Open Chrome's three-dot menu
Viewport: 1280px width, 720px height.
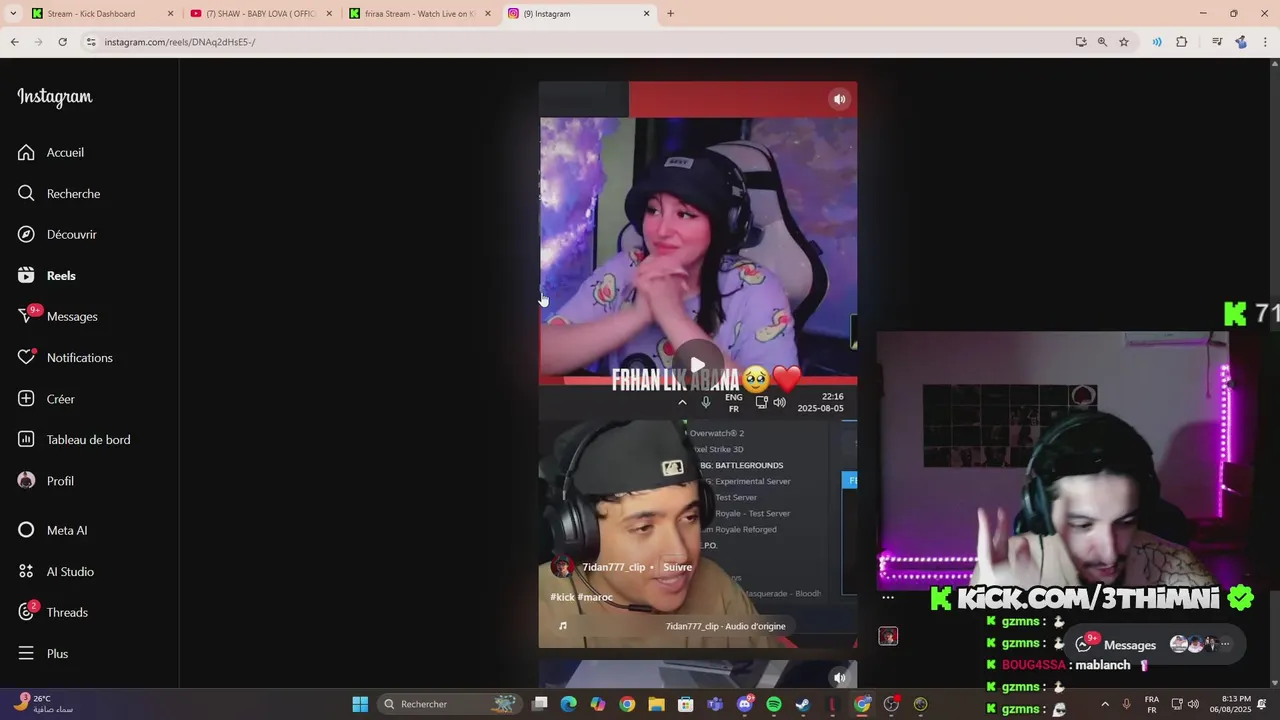pyautogui.click(x=1265, y=42)
